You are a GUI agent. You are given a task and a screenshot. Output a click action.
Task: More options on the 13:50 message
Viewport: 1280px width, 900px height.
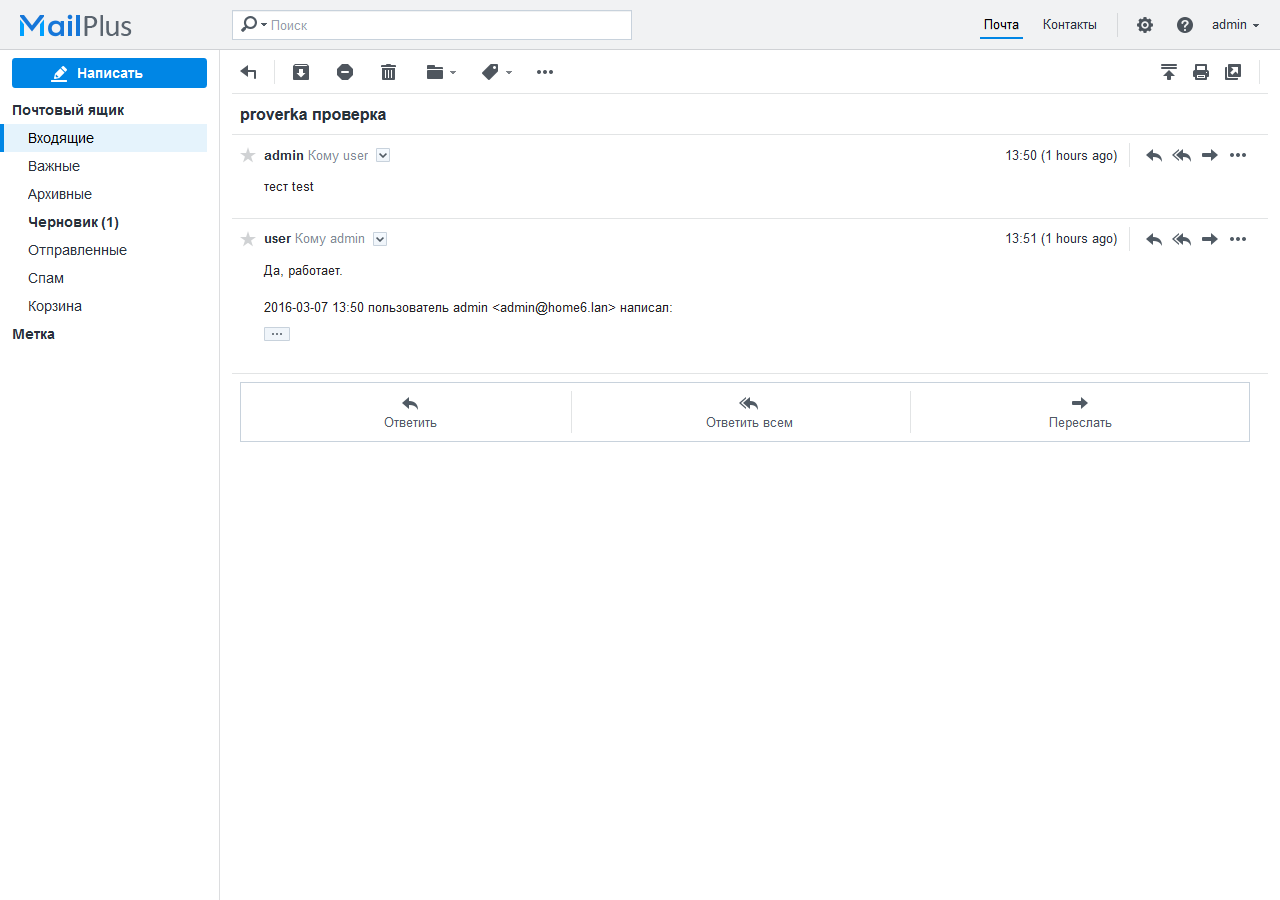coord(1238,155)
